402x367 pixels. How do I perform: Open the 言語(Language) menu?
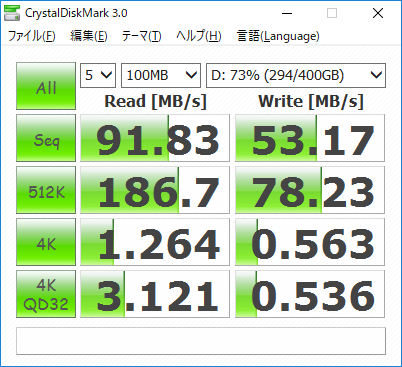(x=278, y=36)
